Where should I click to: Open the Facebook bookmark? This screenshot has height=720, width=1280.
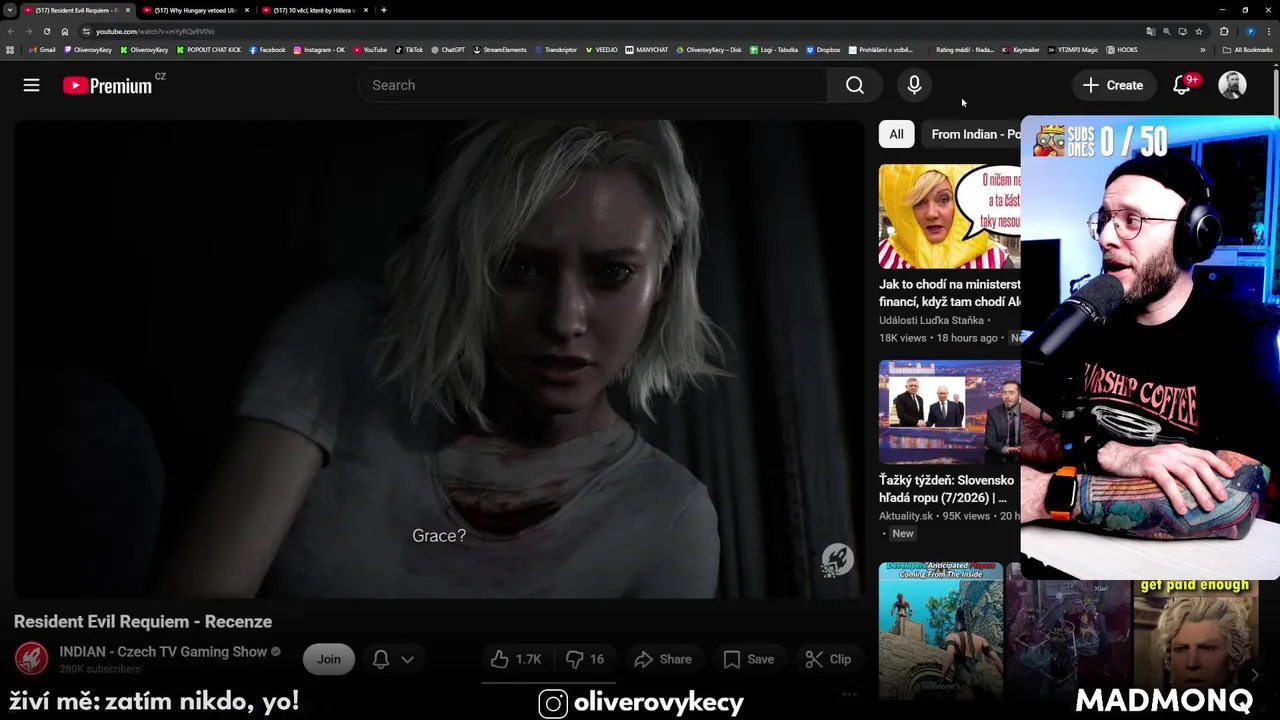tap(267, 49)
